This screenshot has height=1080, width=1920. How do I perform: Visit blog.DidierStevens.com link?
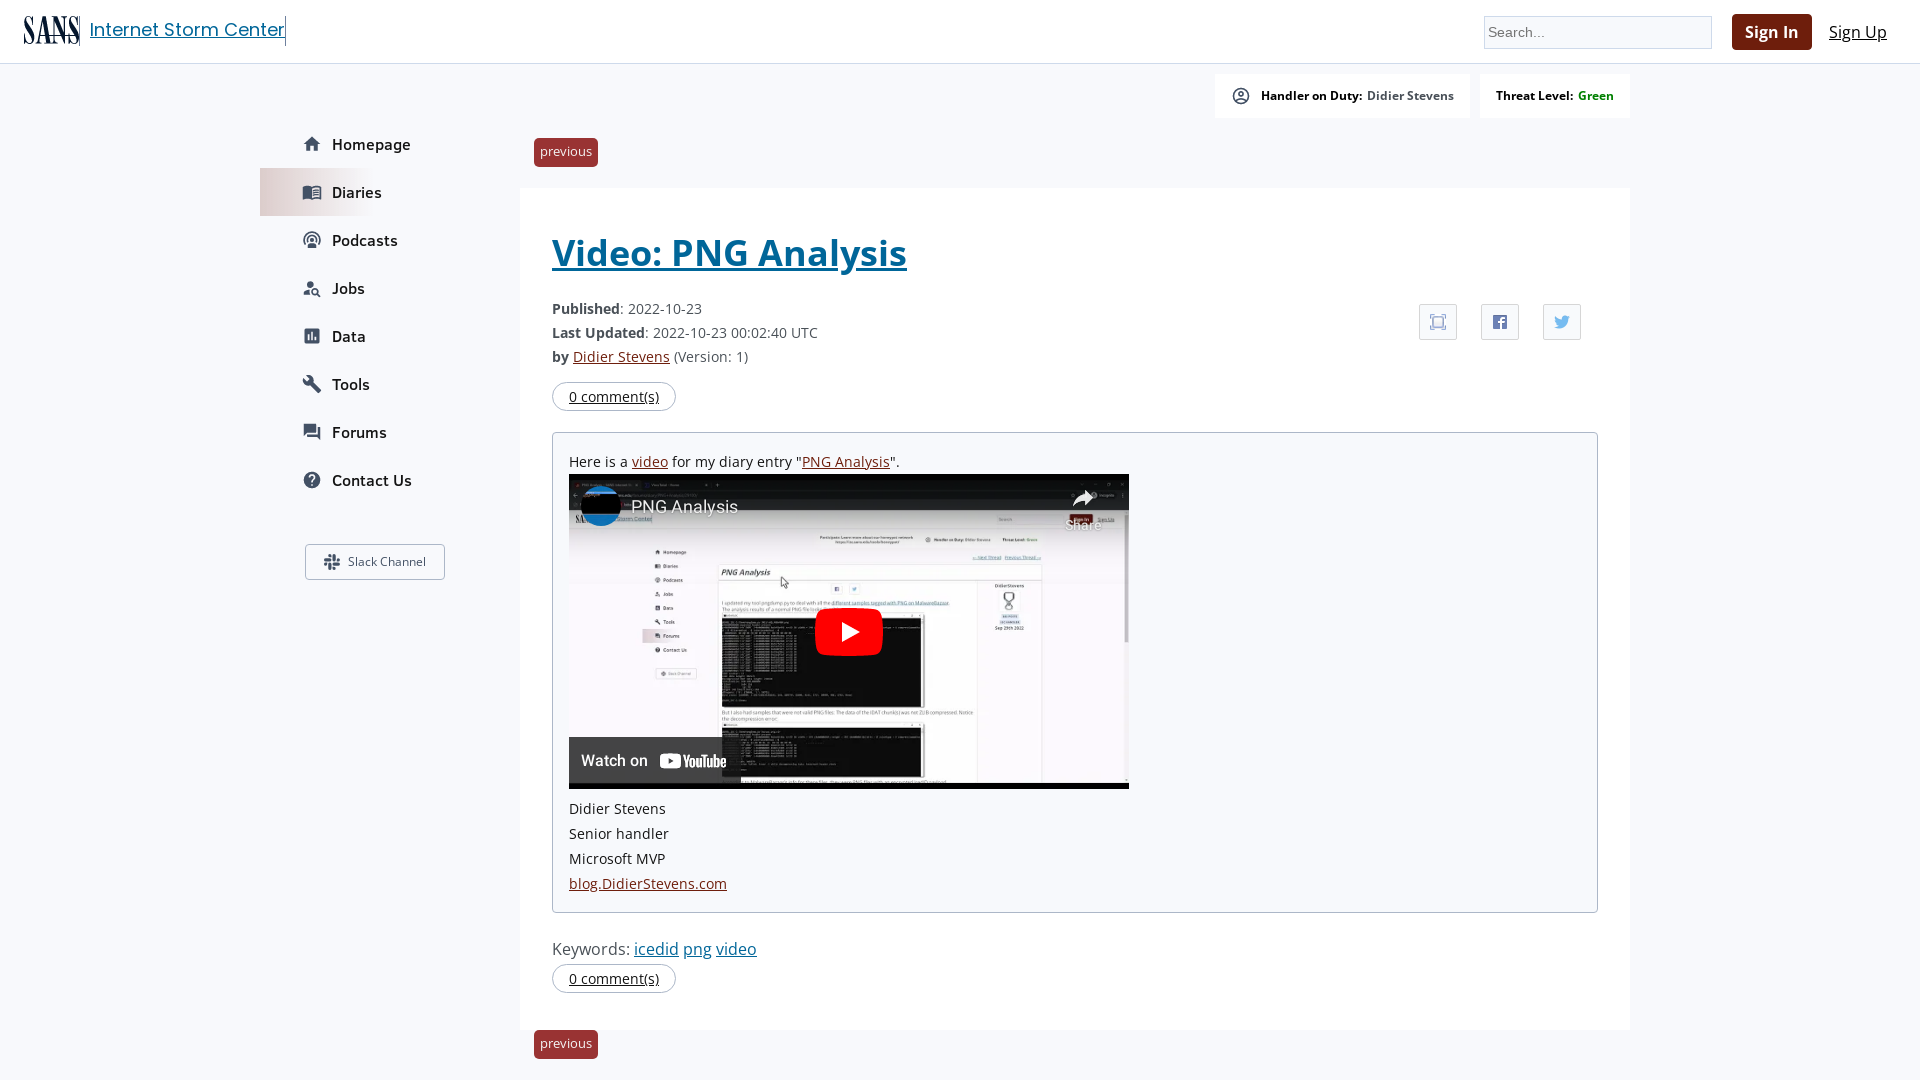tap(647, 883)
